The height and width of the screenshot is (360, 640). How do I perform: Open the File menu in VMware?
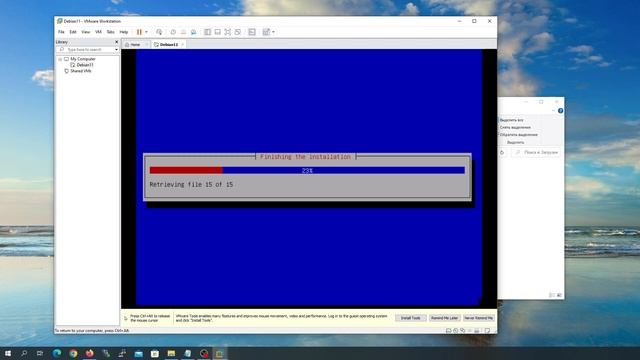click(61, 32)
